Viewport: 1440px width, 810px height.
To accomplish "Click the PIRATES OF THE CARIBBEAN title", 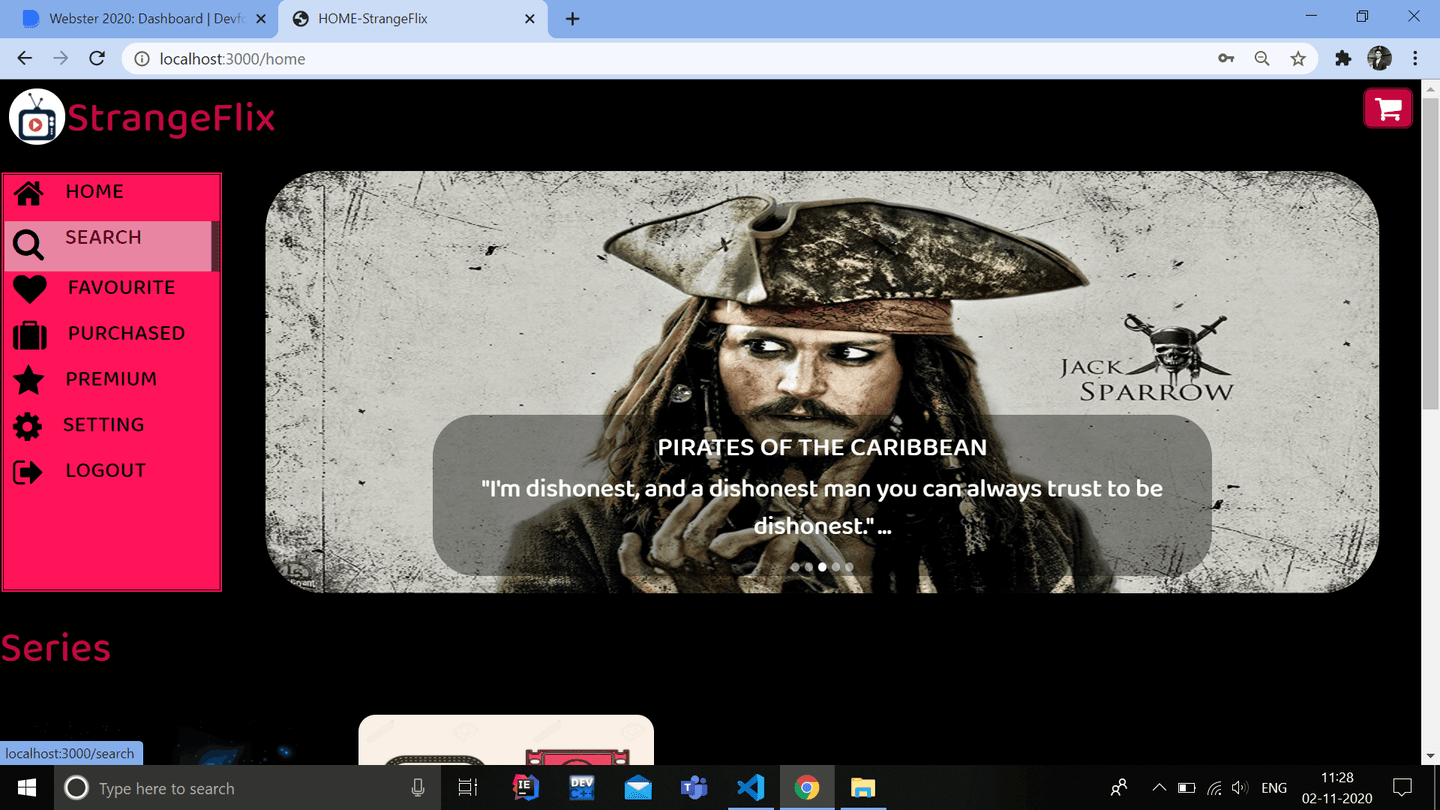I will [822, 447].
